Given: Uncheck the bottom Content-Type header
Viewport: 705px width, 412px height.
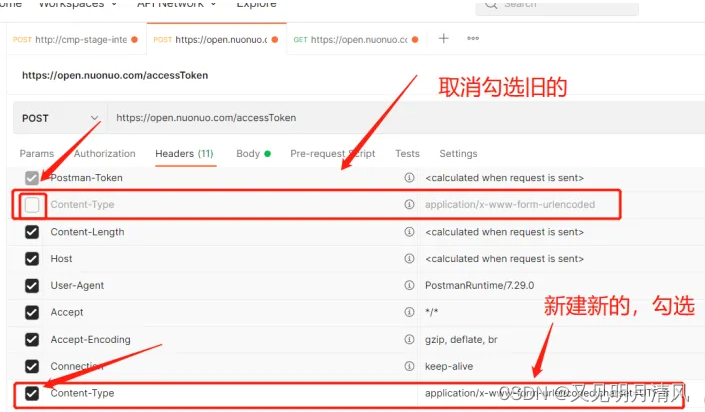Looking at the screenshot, I should click(32, 394).
